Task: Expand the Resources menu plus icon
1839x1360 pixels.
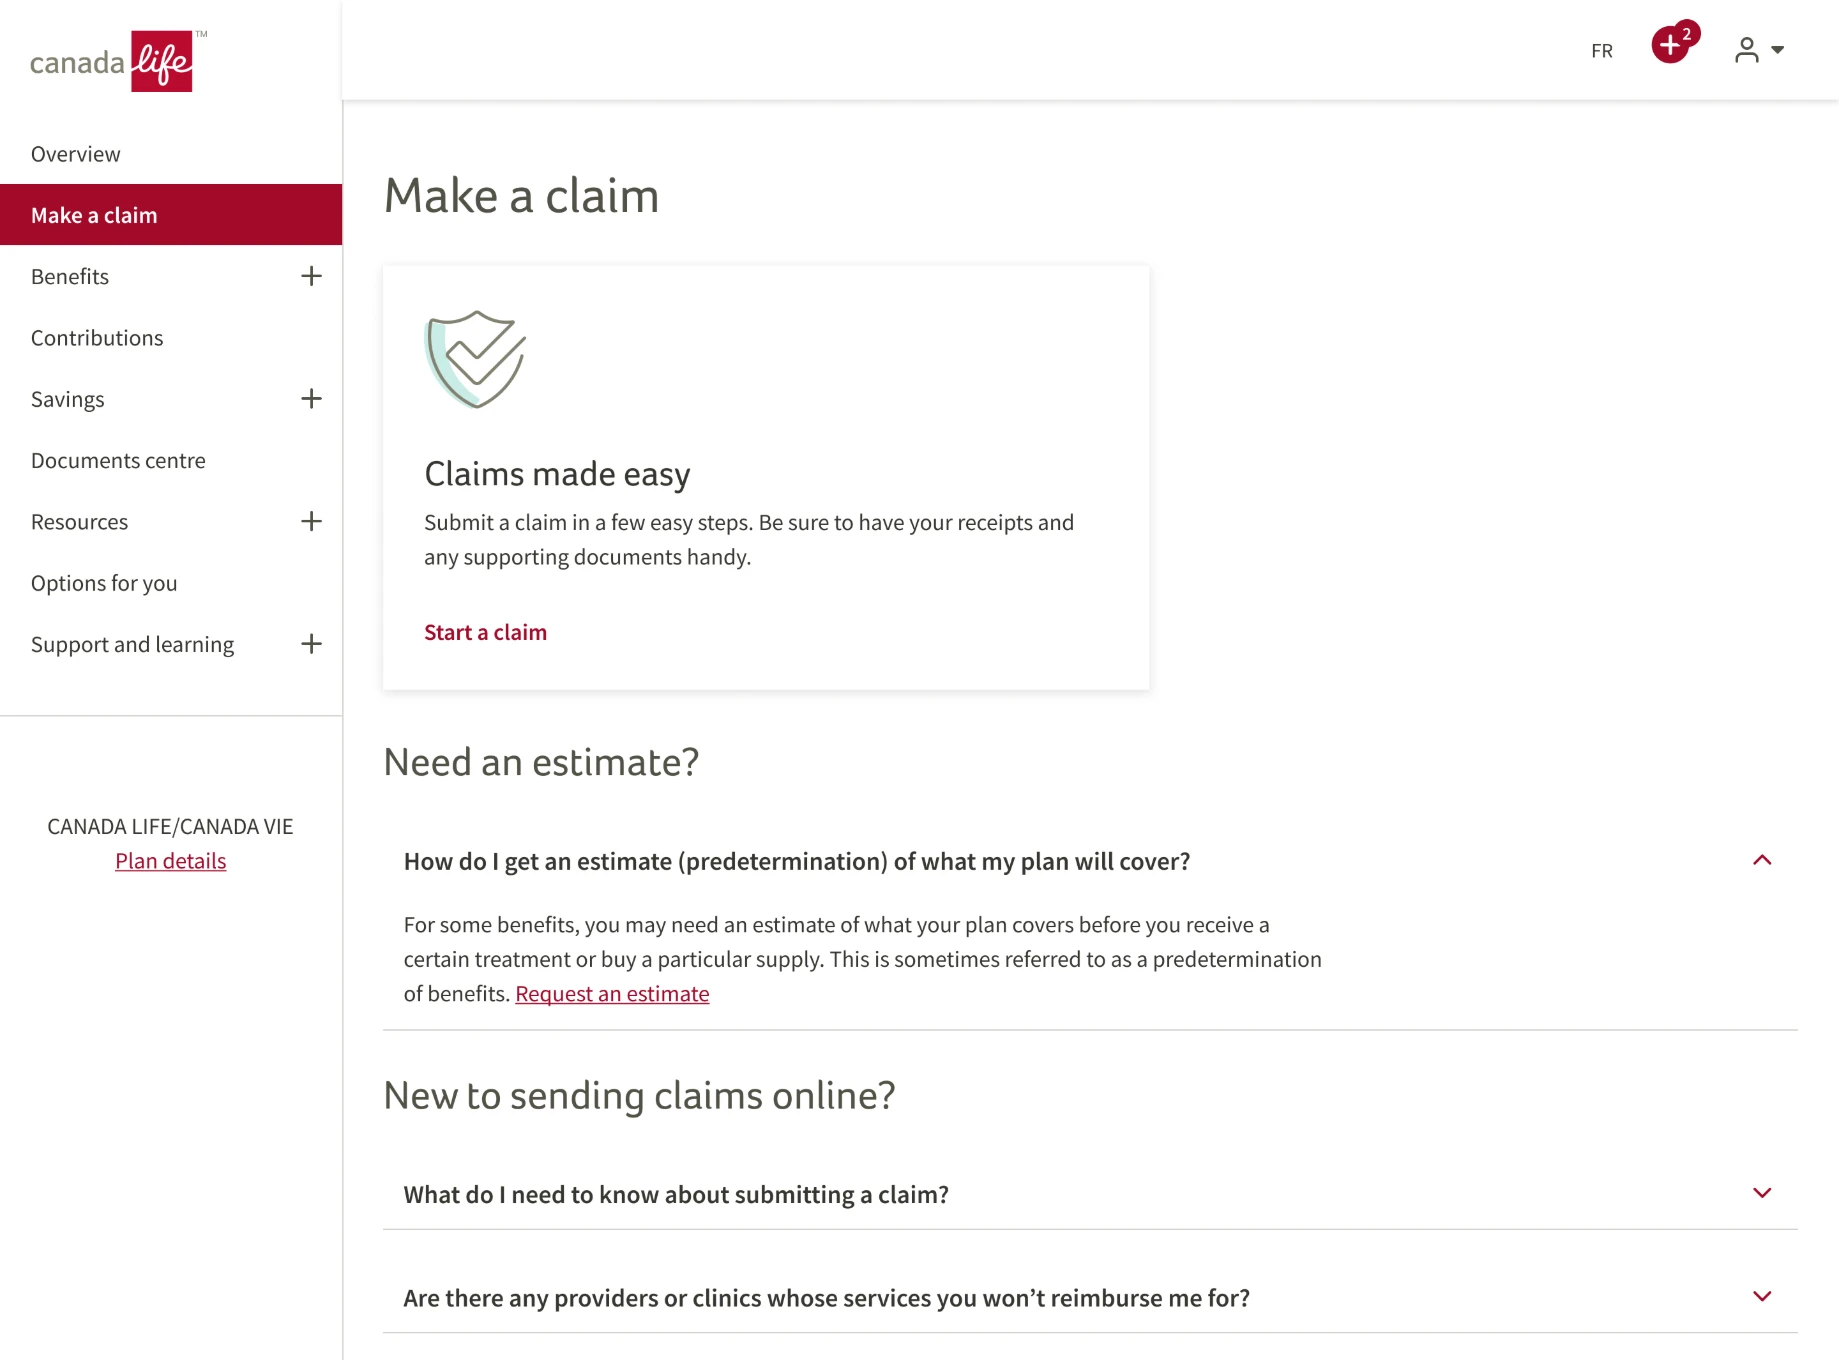Action: (x=311, y=521)
